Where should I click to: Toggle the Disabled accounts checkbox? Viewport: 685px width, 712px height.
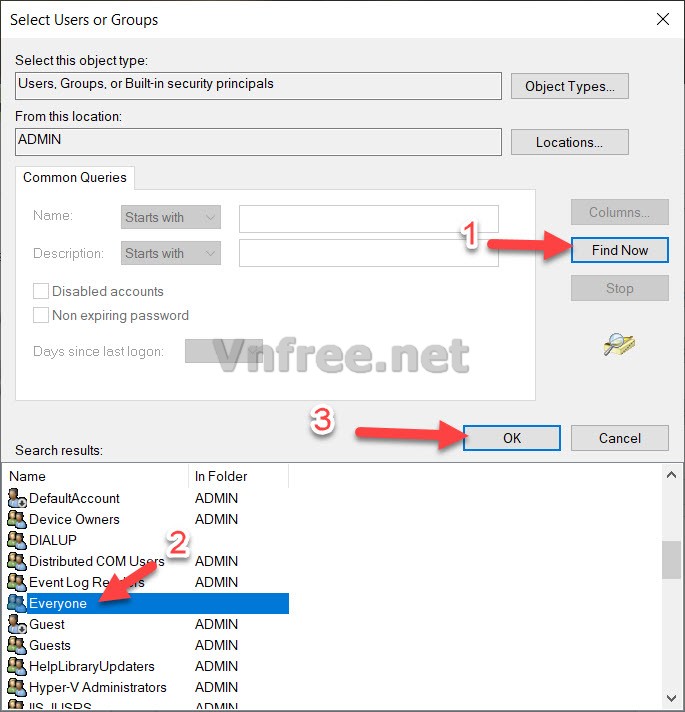(x=41, y=291)
